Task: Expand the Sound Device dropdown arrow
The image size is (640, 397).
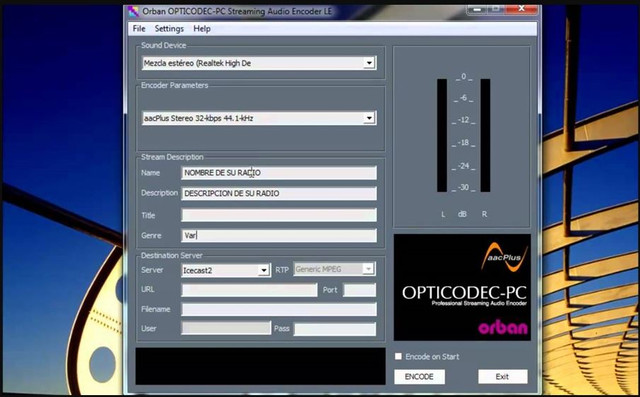Action: point(369,63)
